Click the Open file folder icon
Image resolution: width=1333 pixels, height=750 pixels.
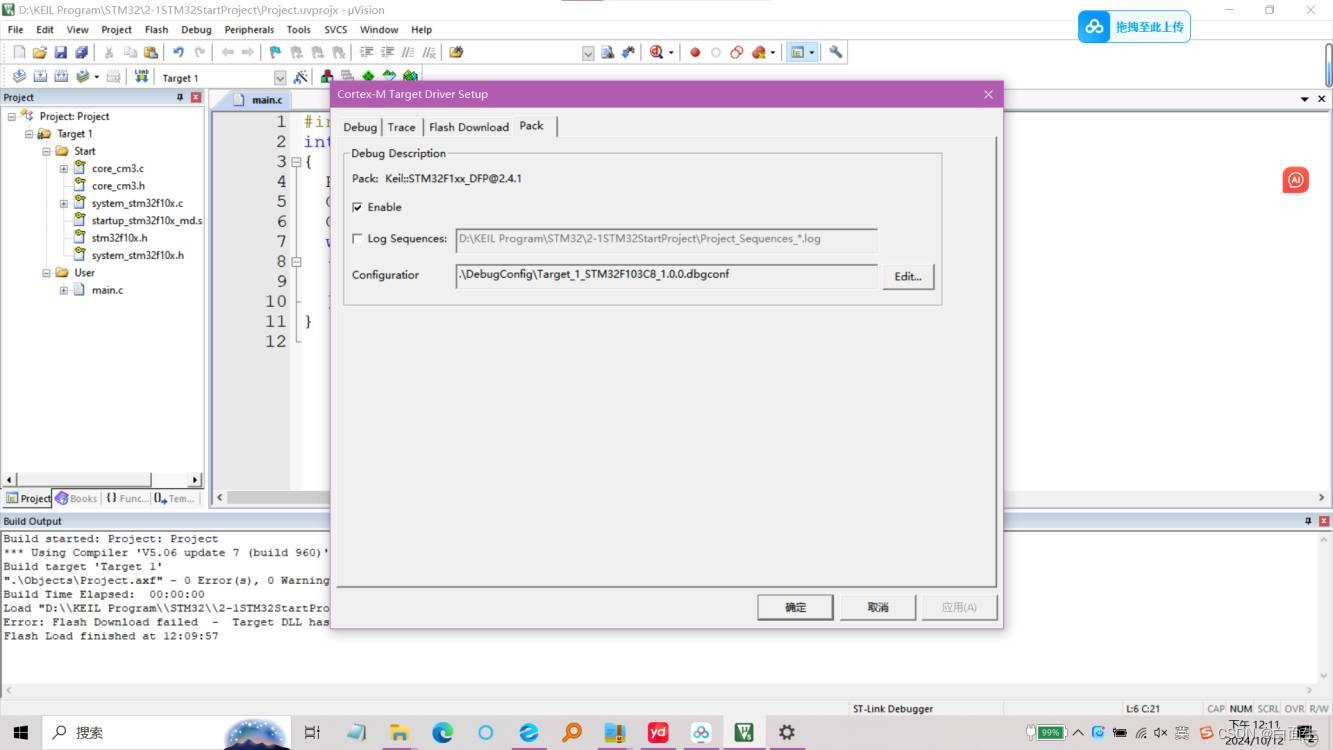point(40,52)
